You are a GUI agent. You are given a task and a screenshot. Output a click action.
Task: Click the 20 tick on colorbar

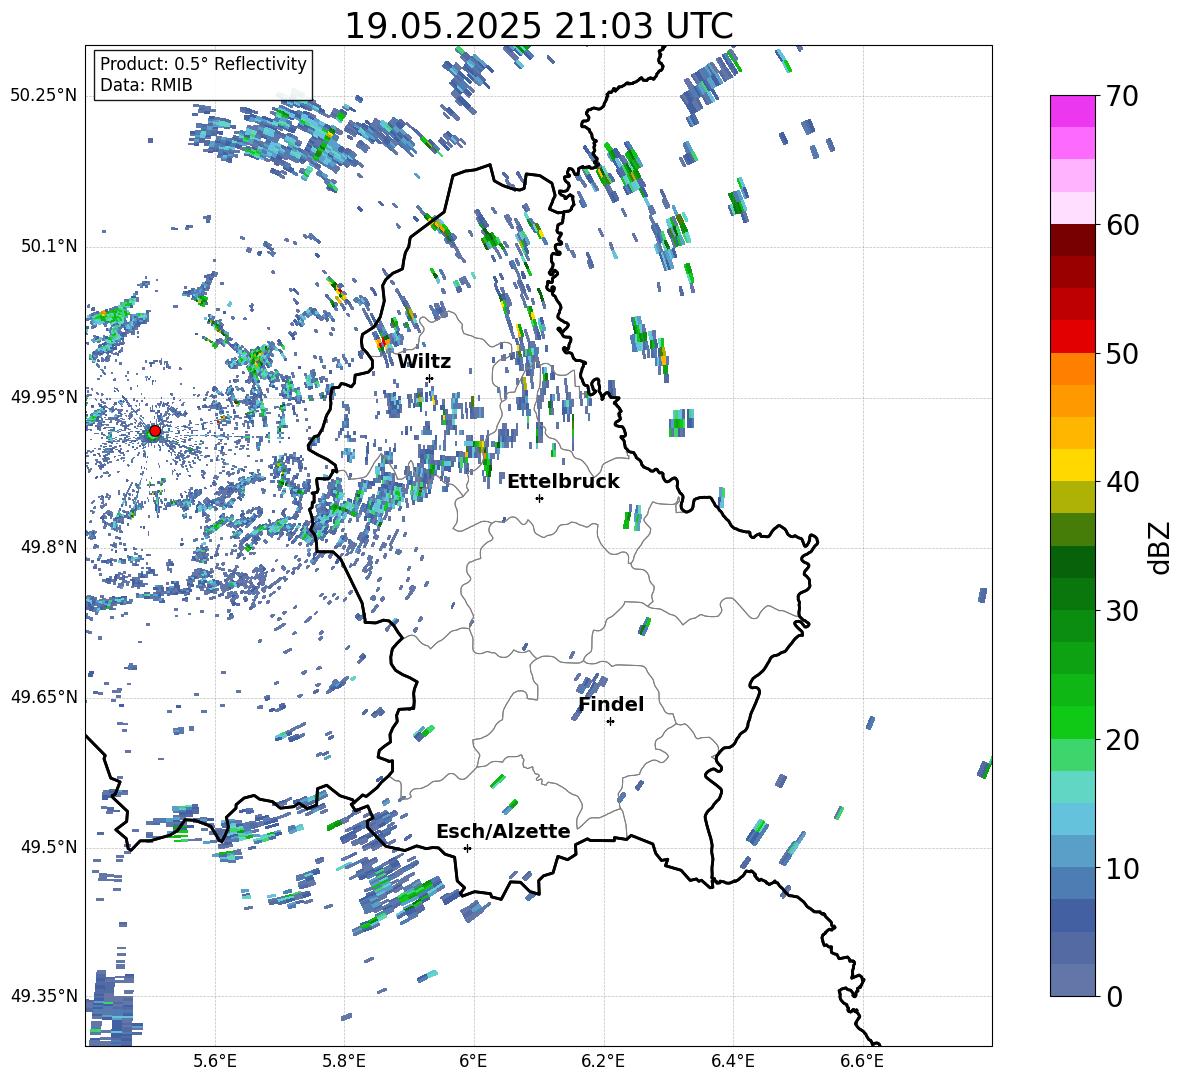(1122, 740)
